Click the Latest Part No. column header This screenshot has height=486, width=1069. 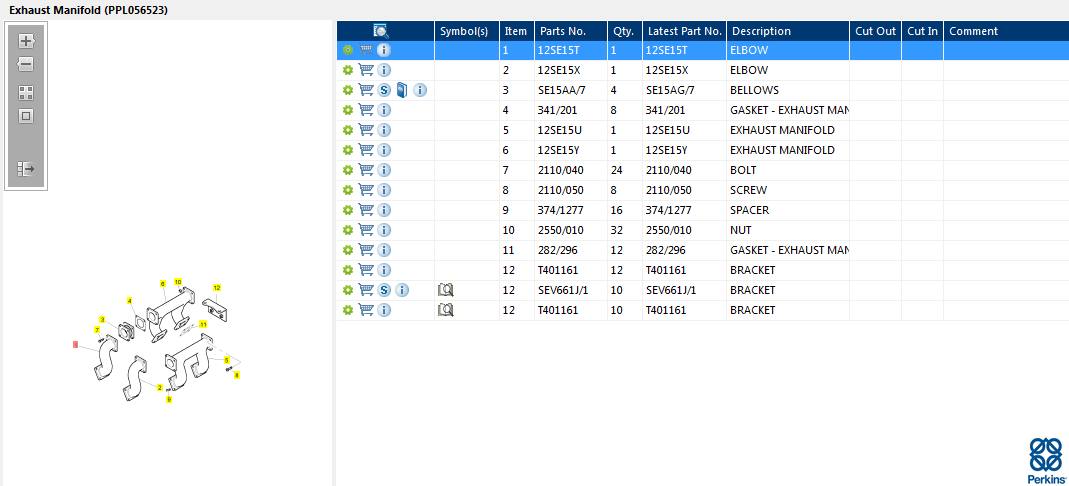684,31
